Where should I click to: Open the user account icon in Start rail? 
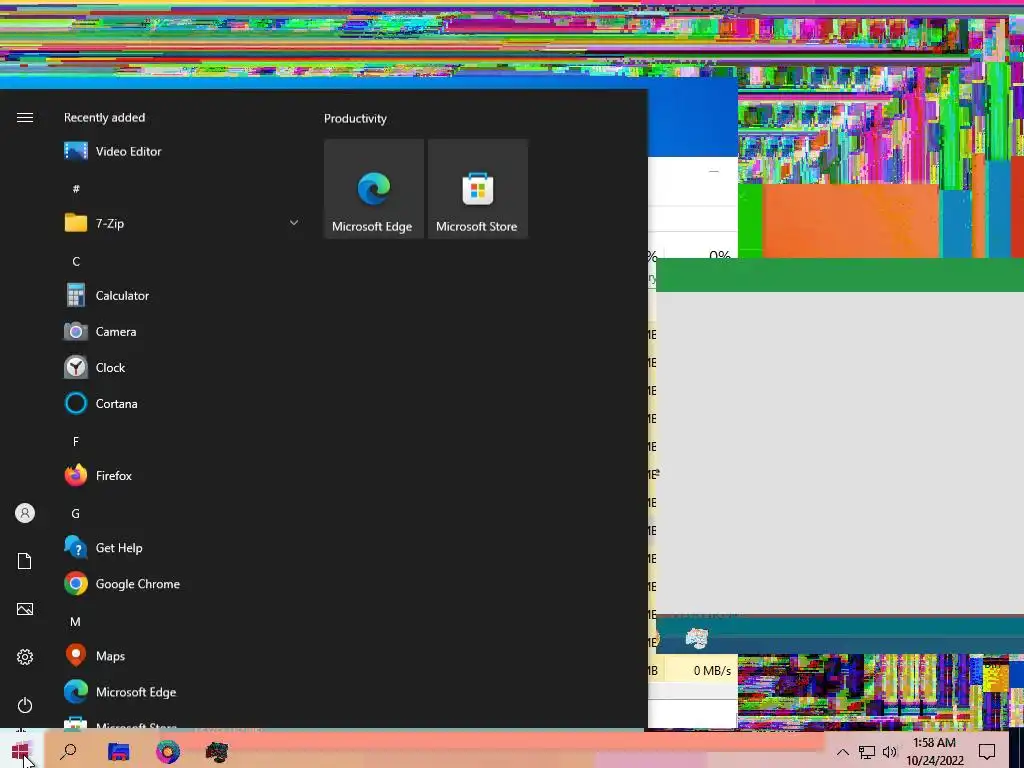point(25,513)
